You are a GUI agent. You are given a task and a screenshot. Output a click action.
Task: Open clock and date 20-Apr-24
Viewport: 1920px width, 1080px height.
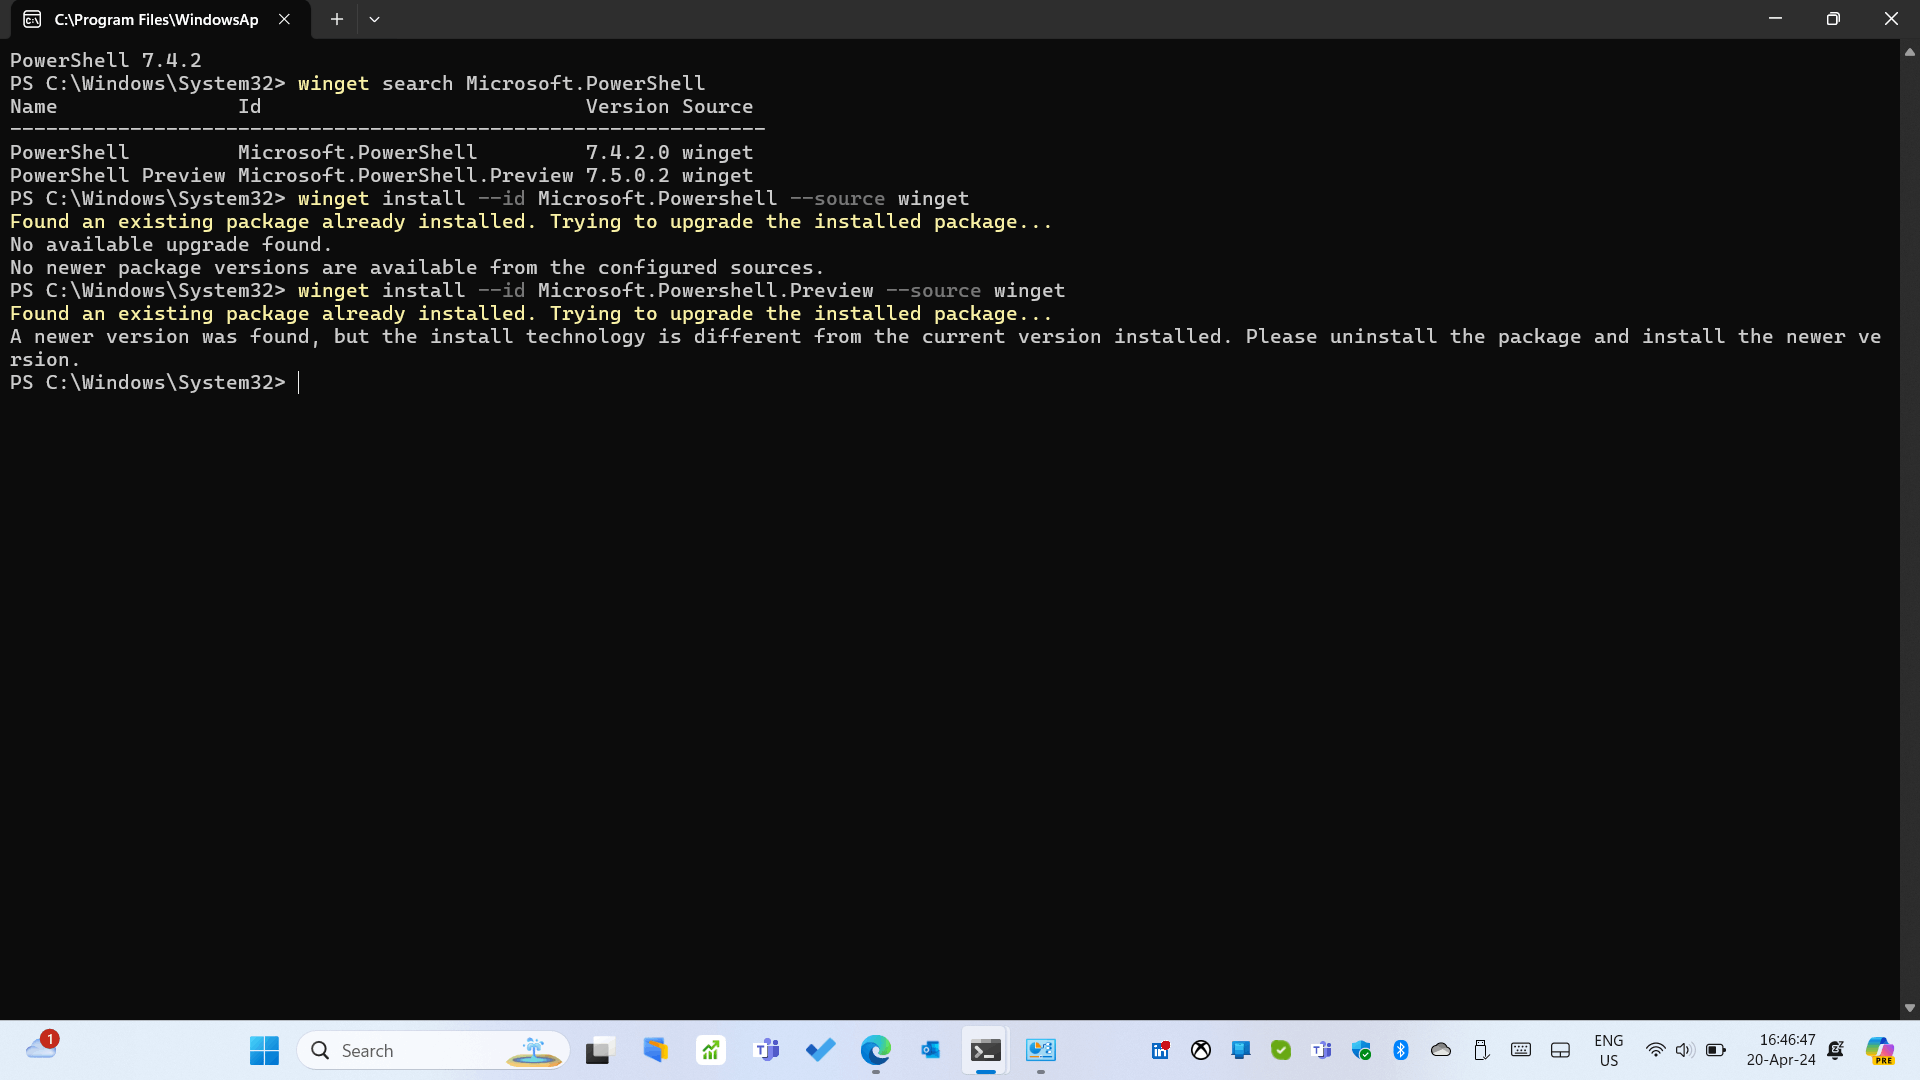(1780, 1050)
